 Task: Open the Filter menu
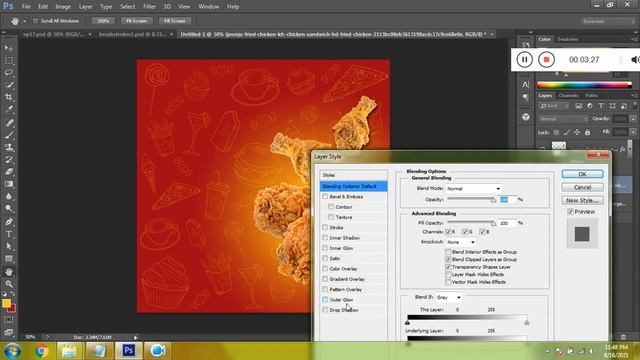(149, 7)
